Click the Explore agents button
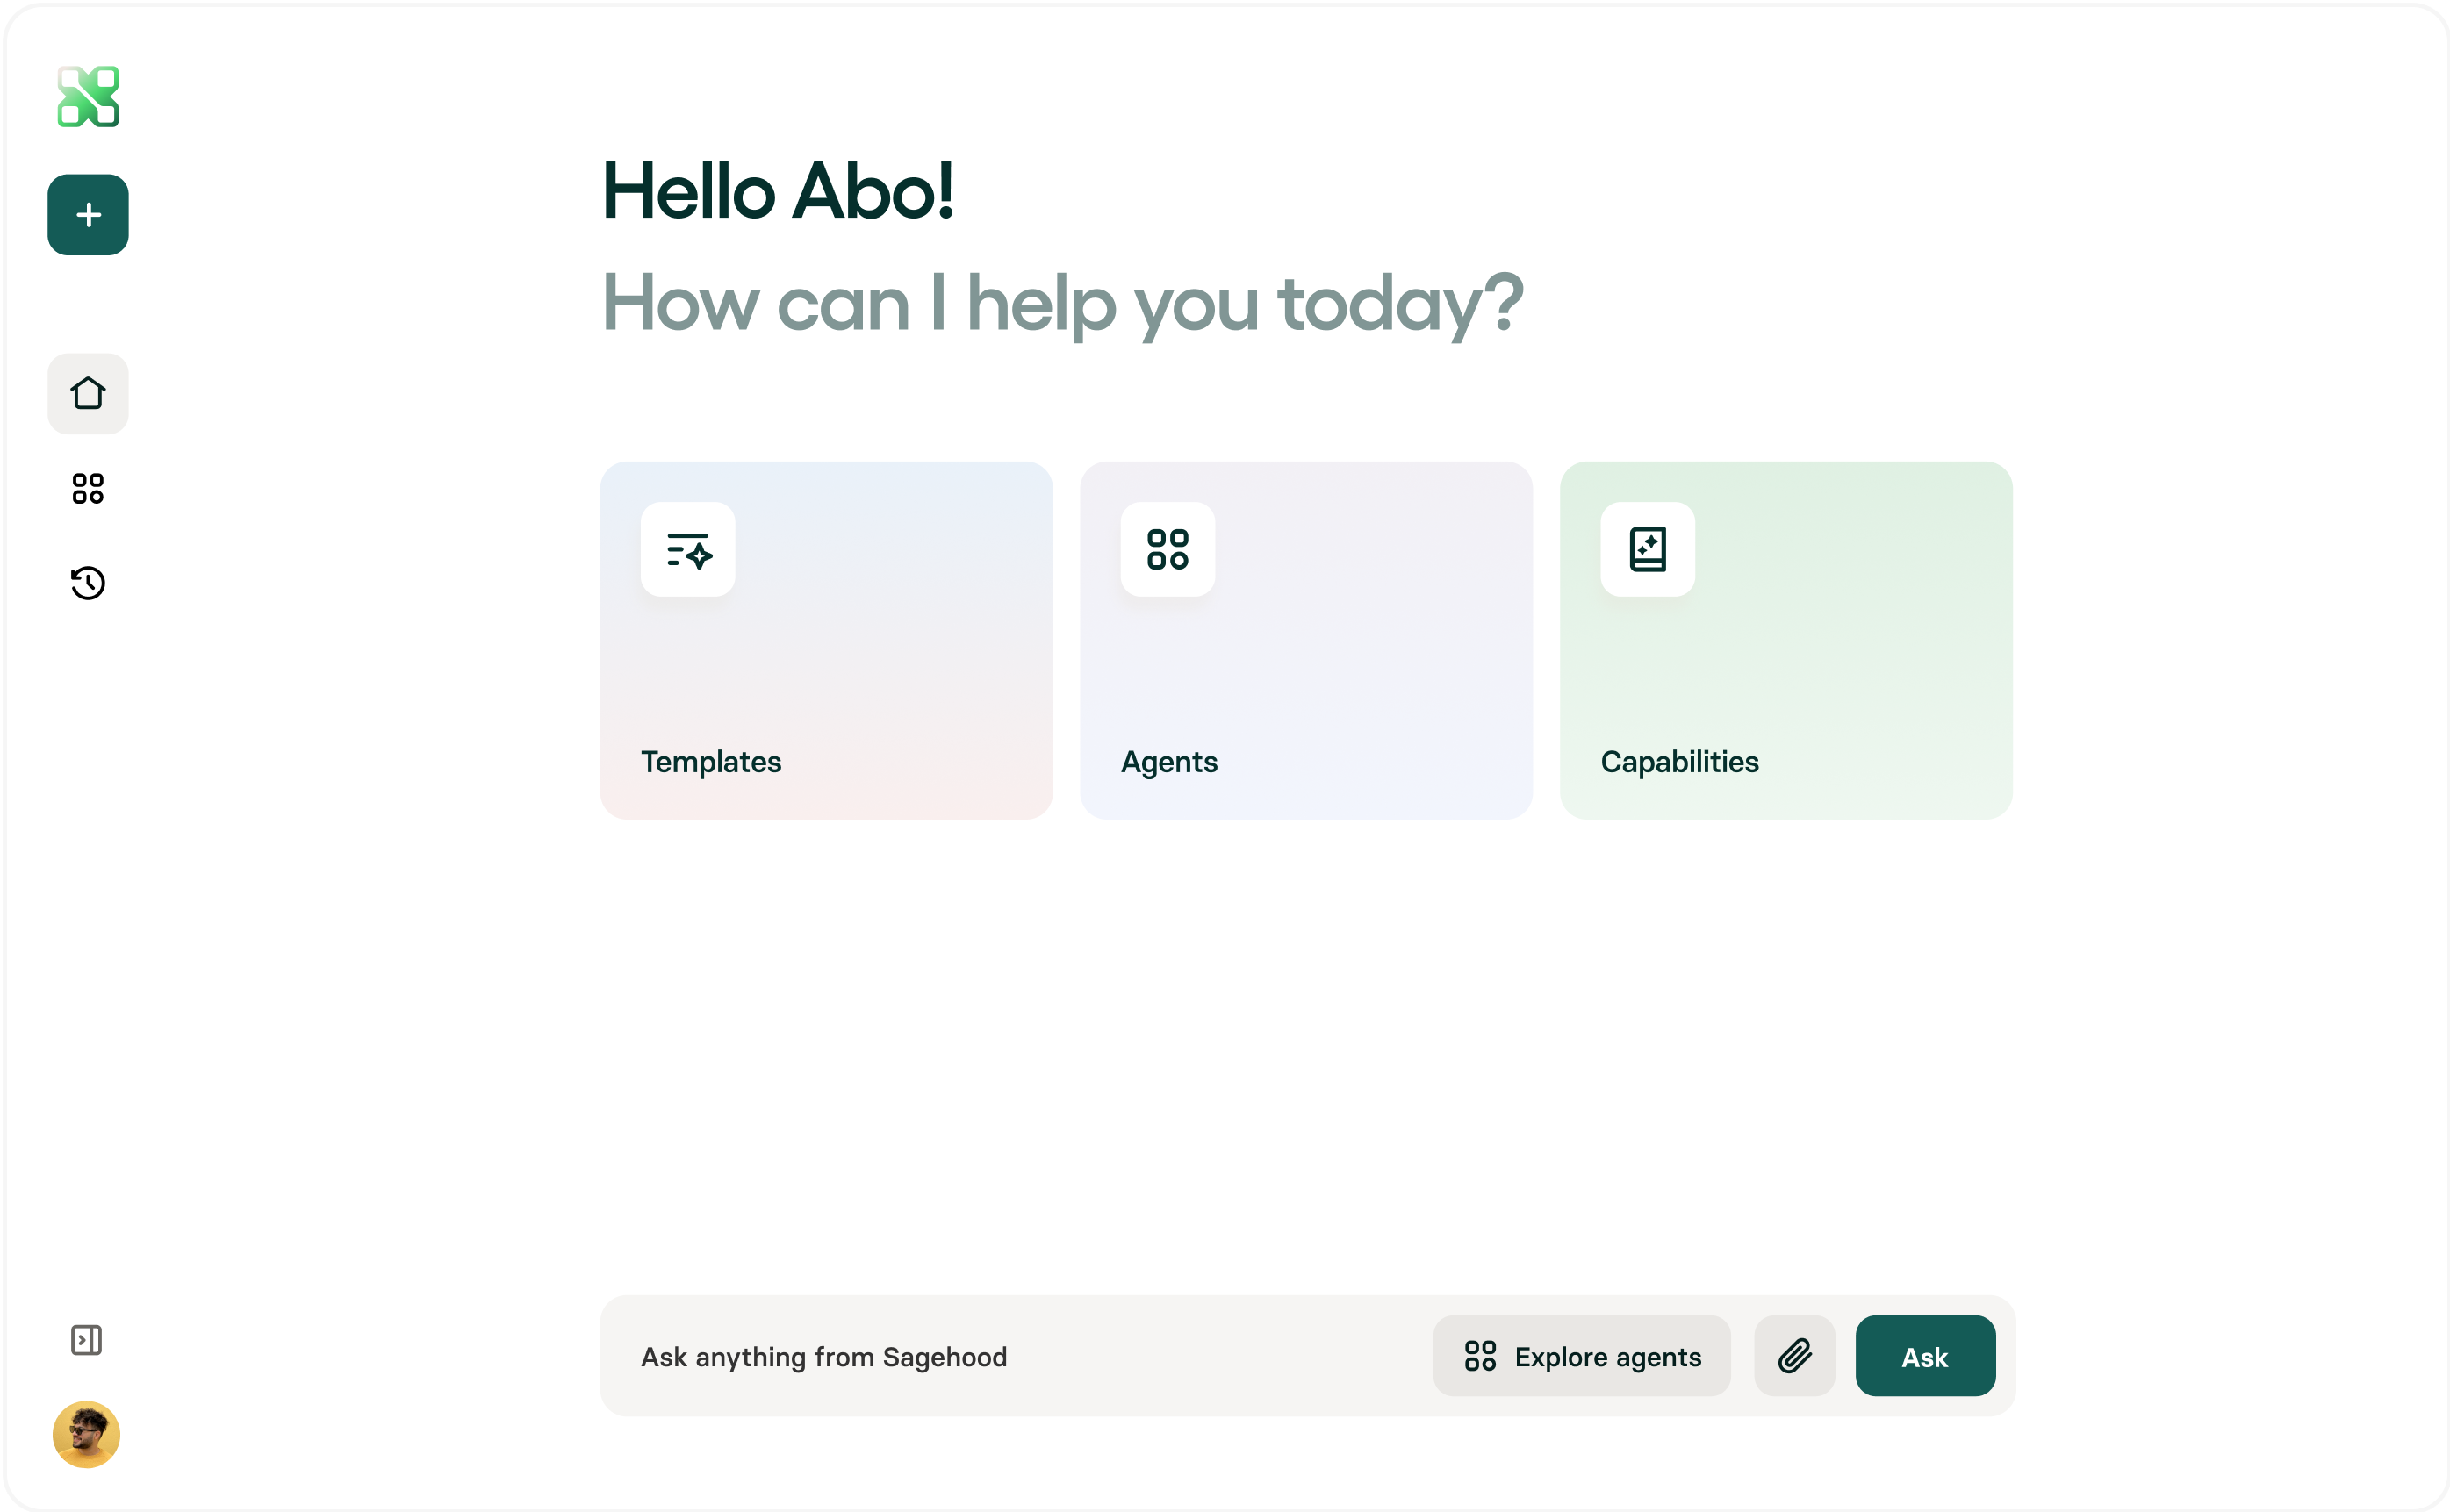The height and width of the screenshot is (1512, 2450). [1581, 1356]
